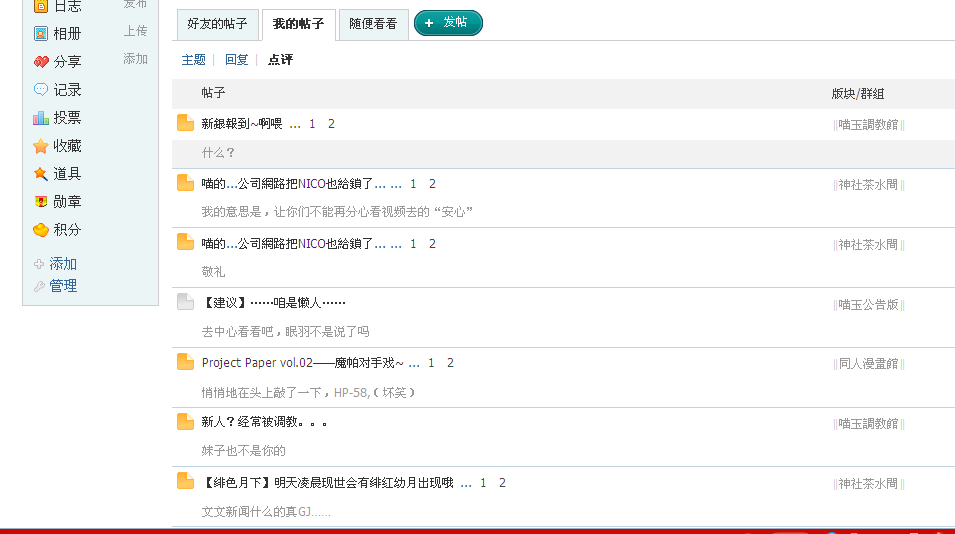Image resolution: width=955 pixels, height=534 pixels.
Task: Show the 主题 filter list
Action: (194, 60)
